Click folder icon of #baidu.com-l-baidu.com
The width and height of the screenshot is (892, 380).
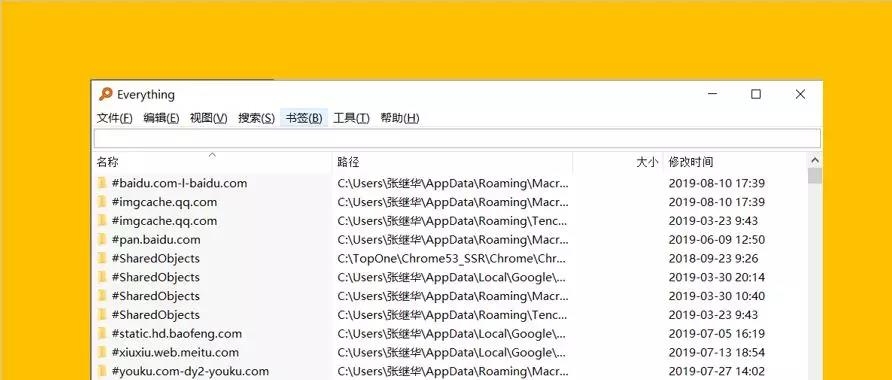pos(102,183)
